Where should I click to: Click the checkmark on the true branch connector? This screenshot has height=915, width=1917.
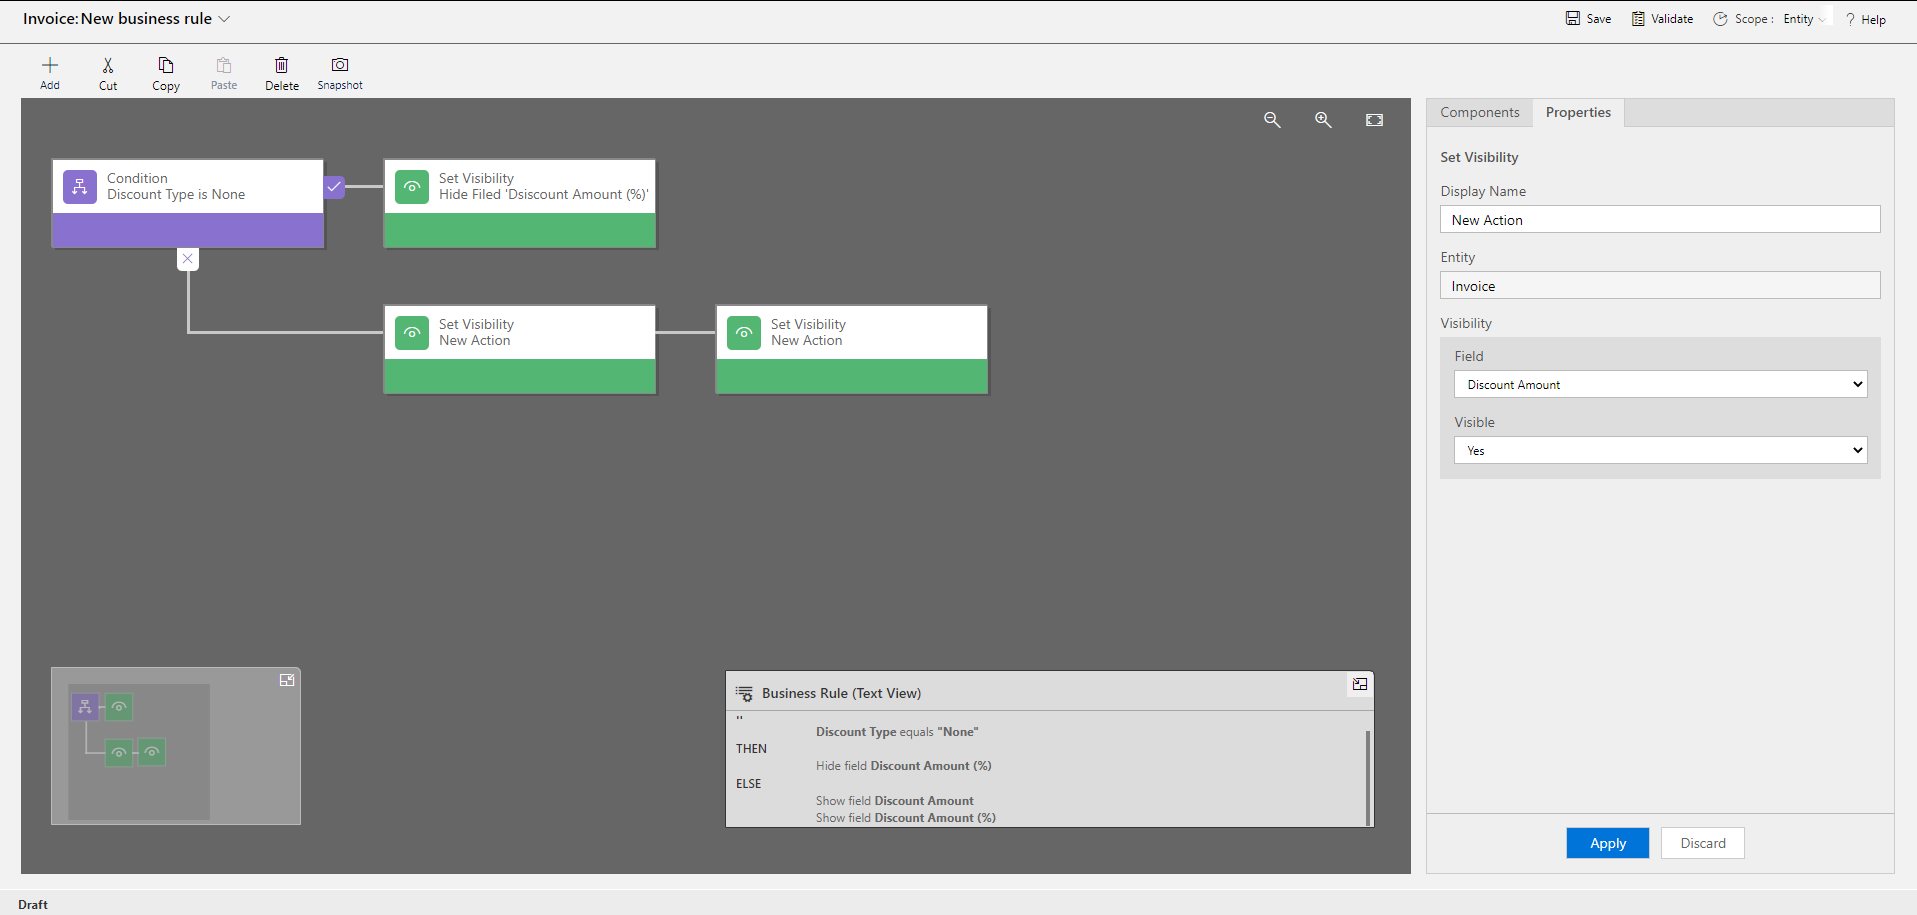click(333, 186)
